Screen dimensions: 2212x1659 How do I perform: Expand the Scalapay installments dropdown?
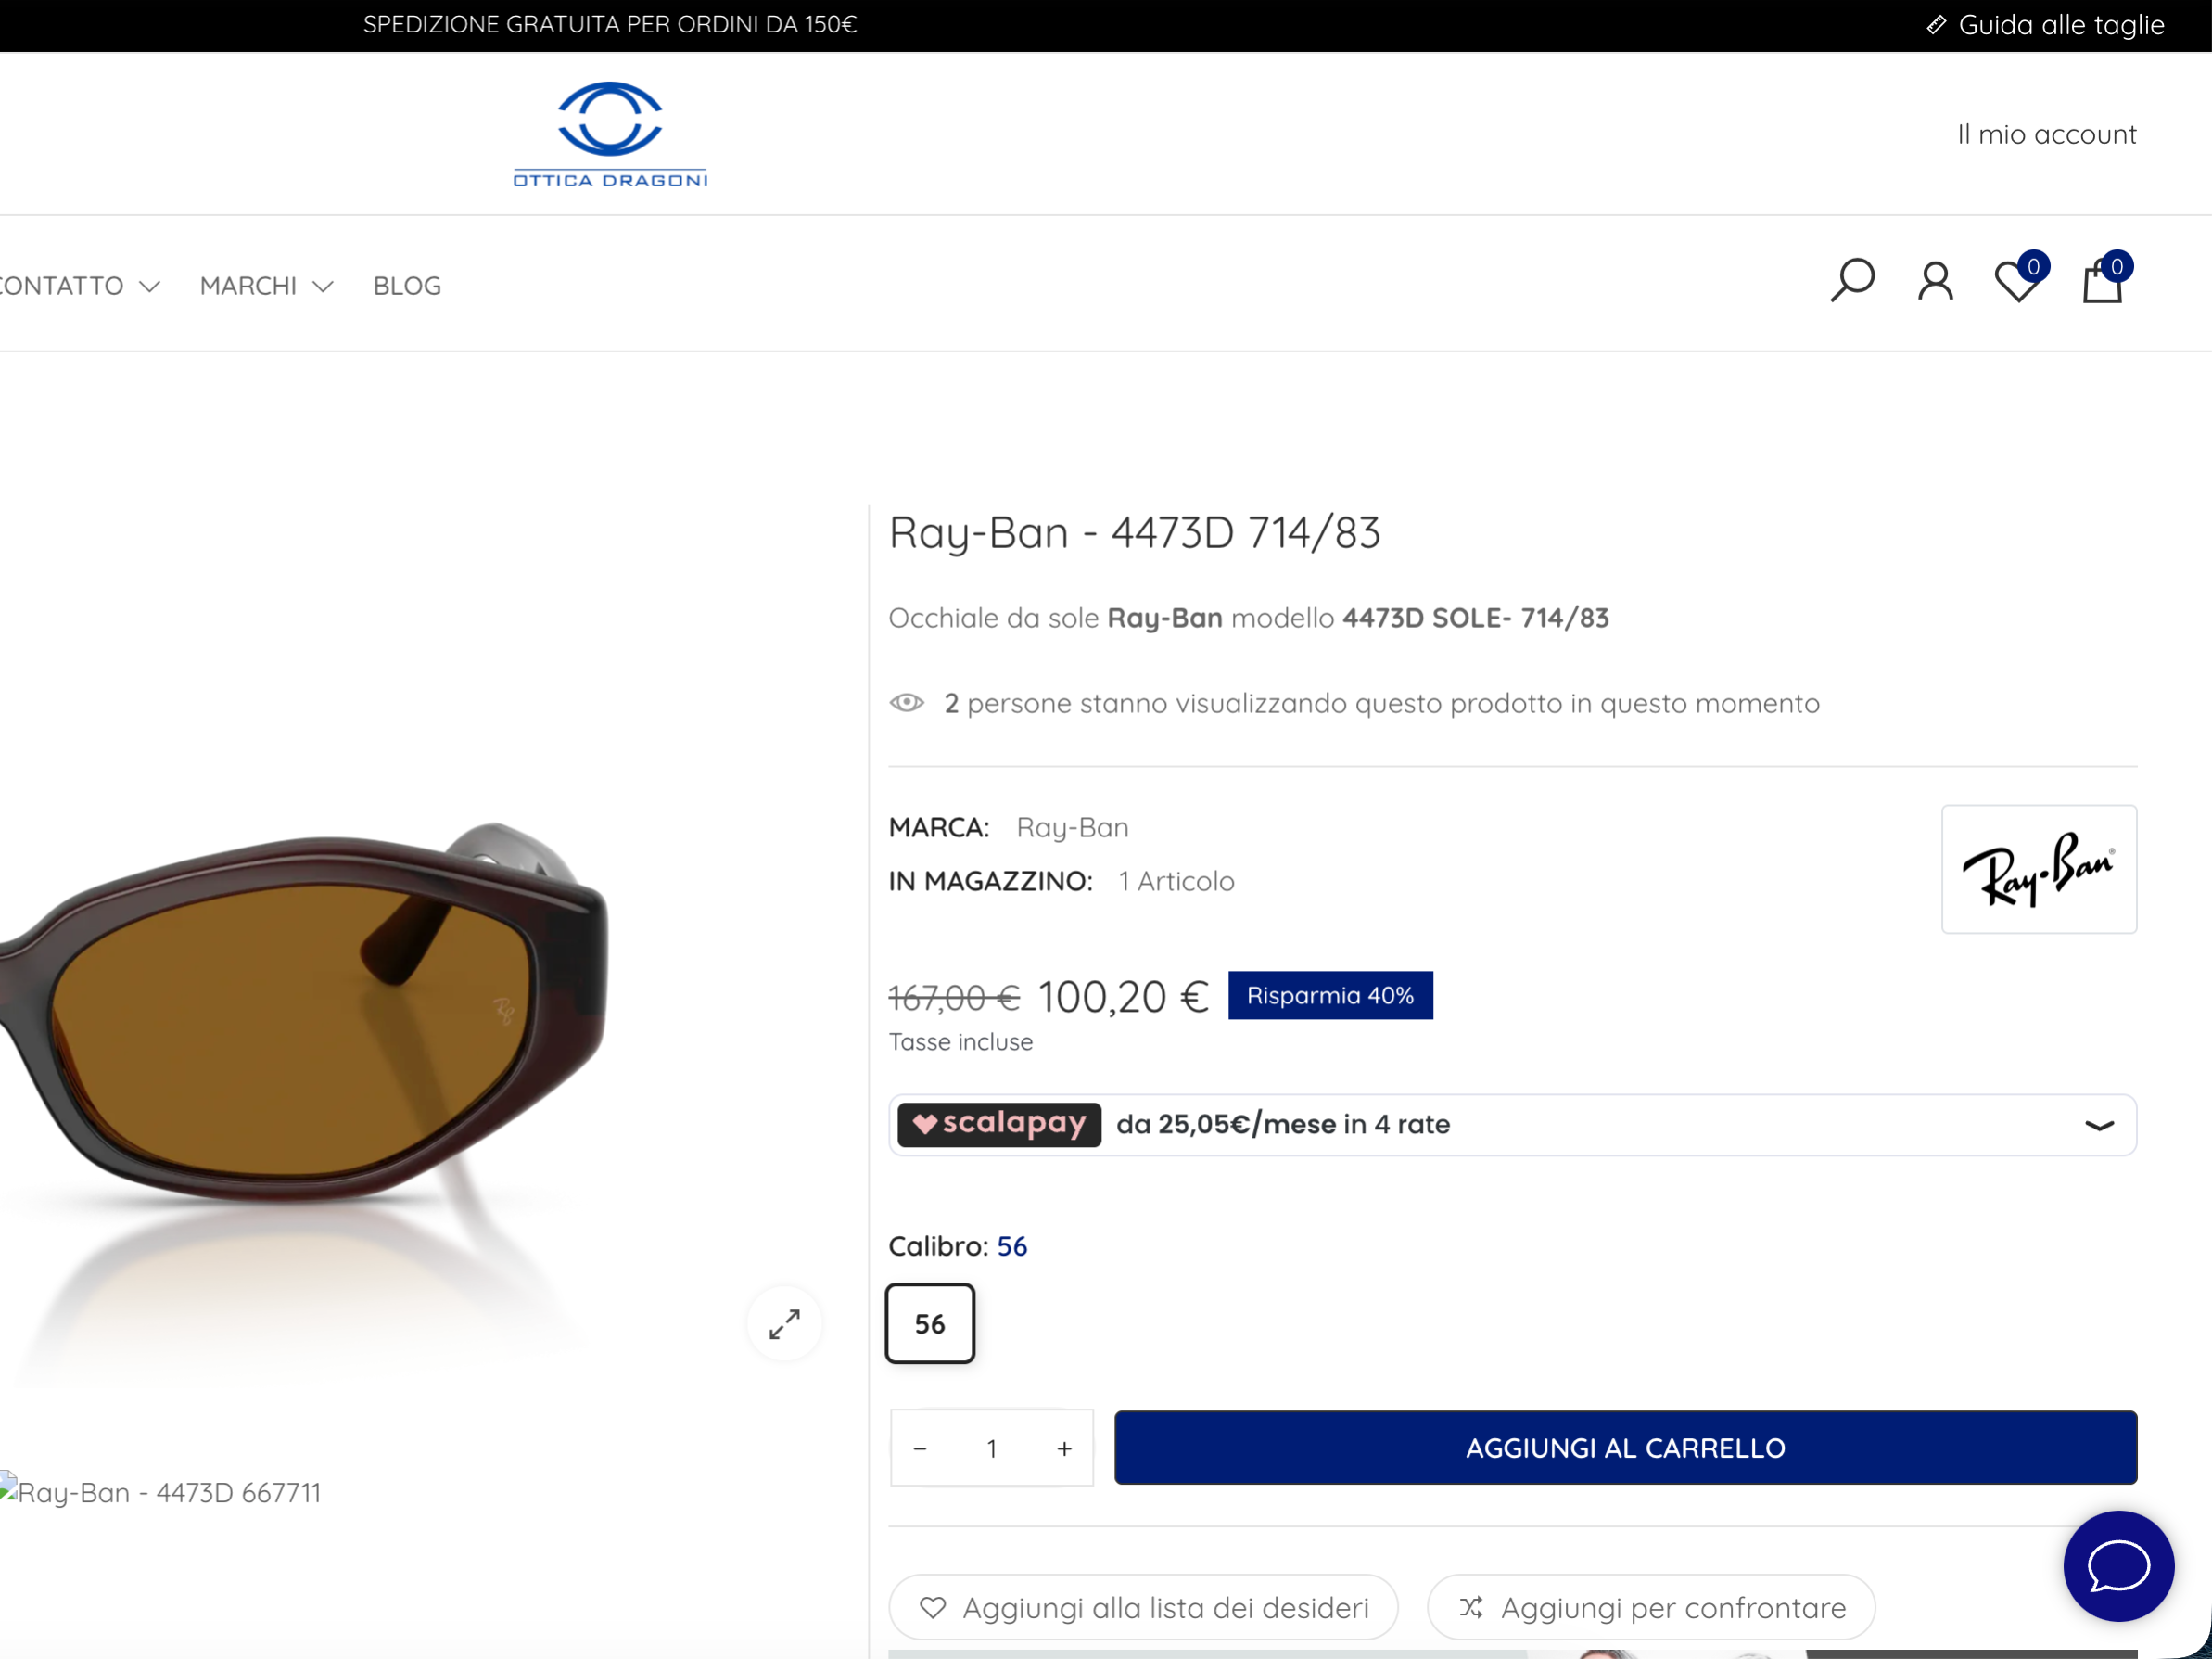2099,1125
